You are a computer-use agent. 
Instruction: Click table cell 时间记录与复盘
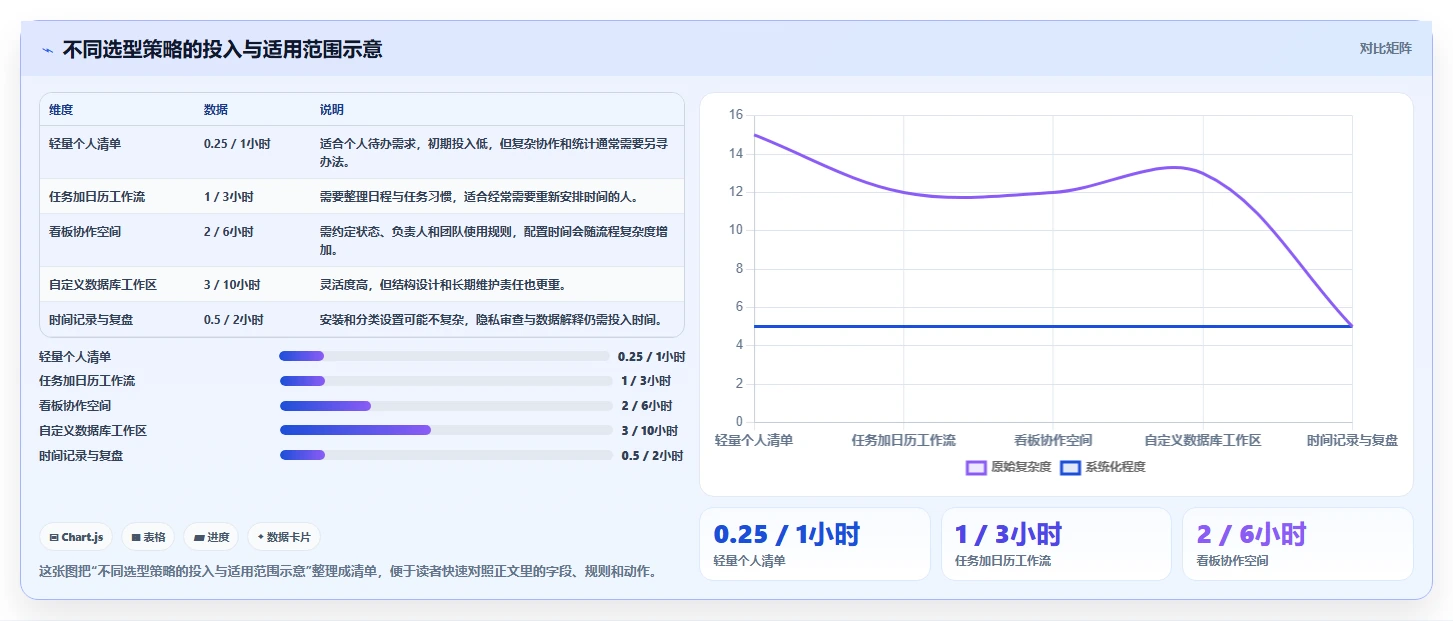(x=91, y=319)
